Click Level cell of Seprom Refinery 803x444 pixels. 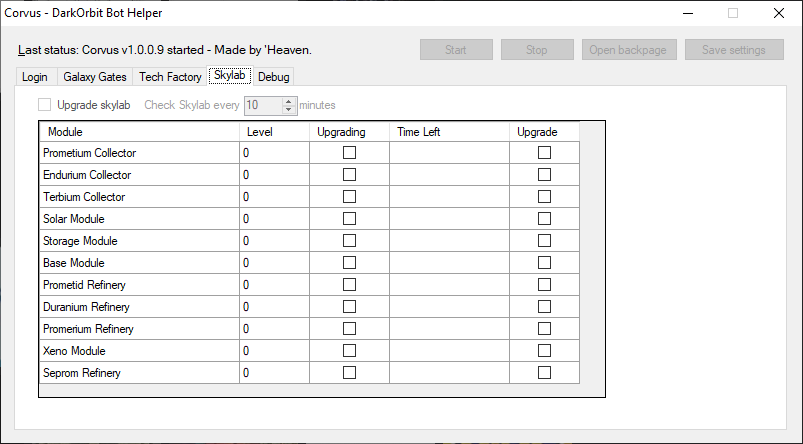(x=274, y=373)
